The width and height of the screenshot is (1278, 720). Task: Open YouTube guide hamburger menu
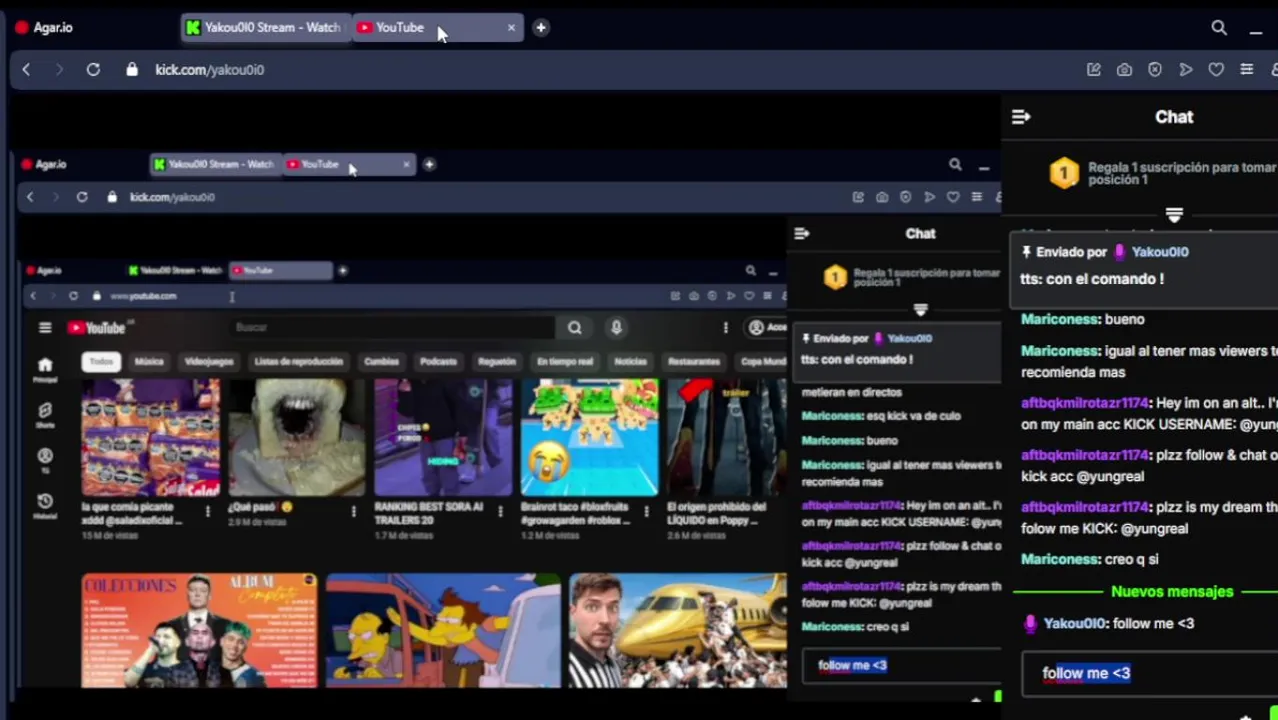click(45, 328)
